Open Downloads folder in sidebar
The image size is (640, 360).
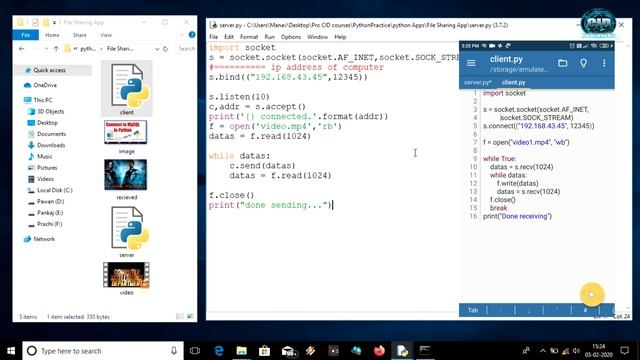(51, 145)
